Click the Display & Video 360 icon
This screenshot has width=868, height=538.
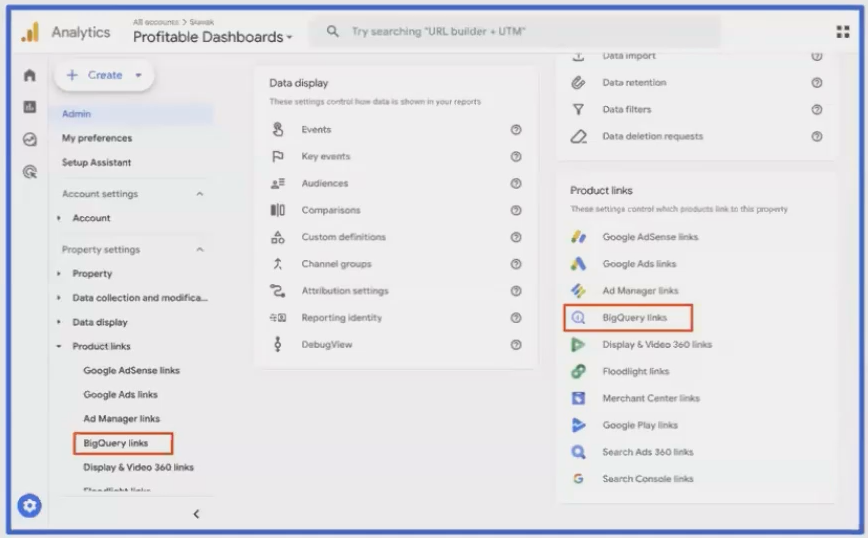click(x=578, y=344)
